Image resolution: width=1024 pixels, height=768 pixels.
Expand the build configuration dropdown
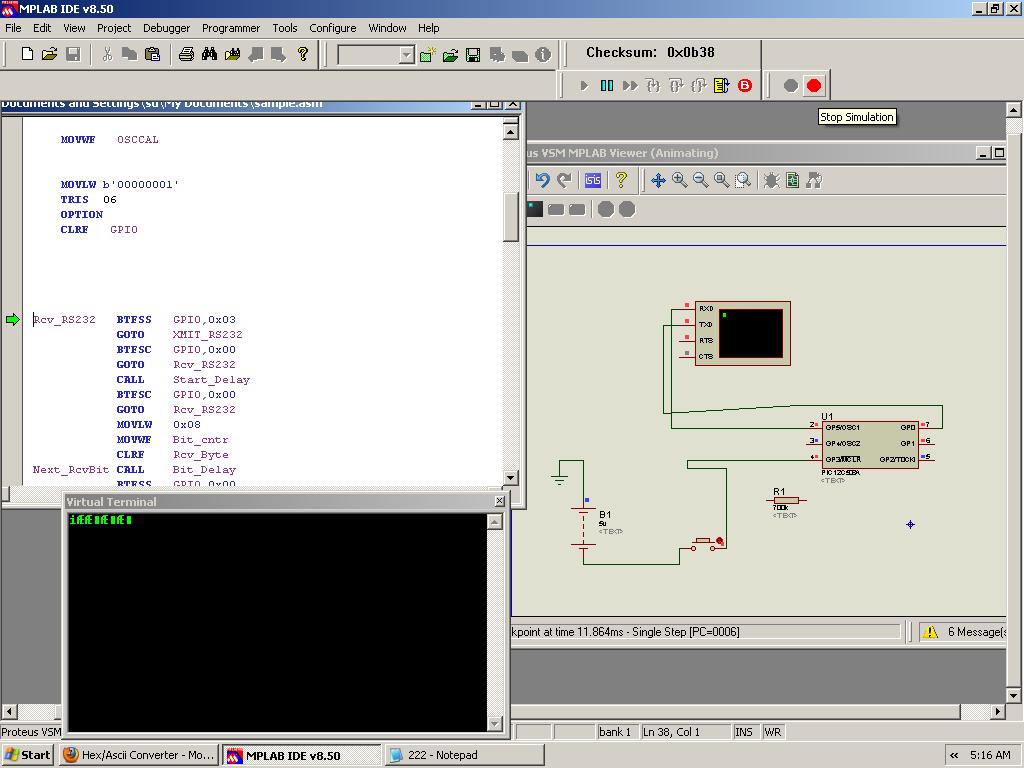tap(406, 55)
